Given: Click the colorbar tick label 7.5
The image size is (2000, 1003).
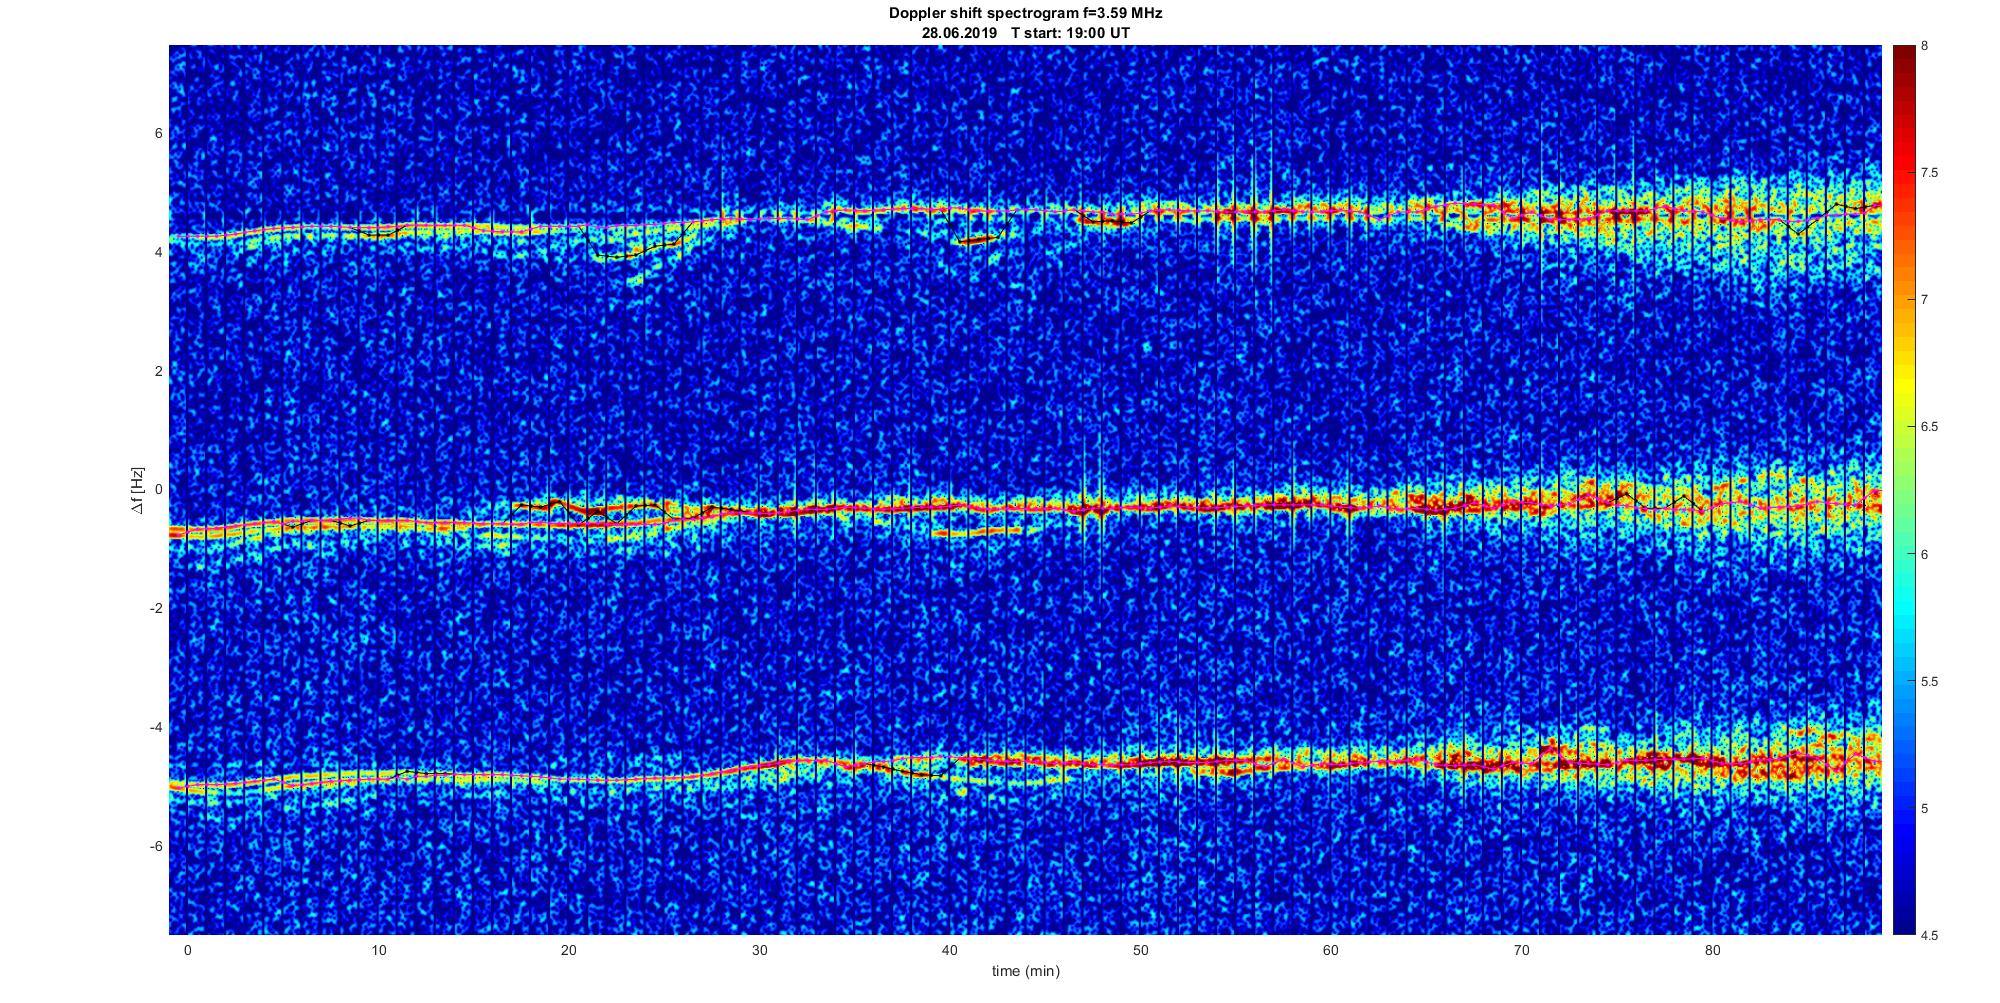Looking at the screenshot, I should [x=1930, y=173].
